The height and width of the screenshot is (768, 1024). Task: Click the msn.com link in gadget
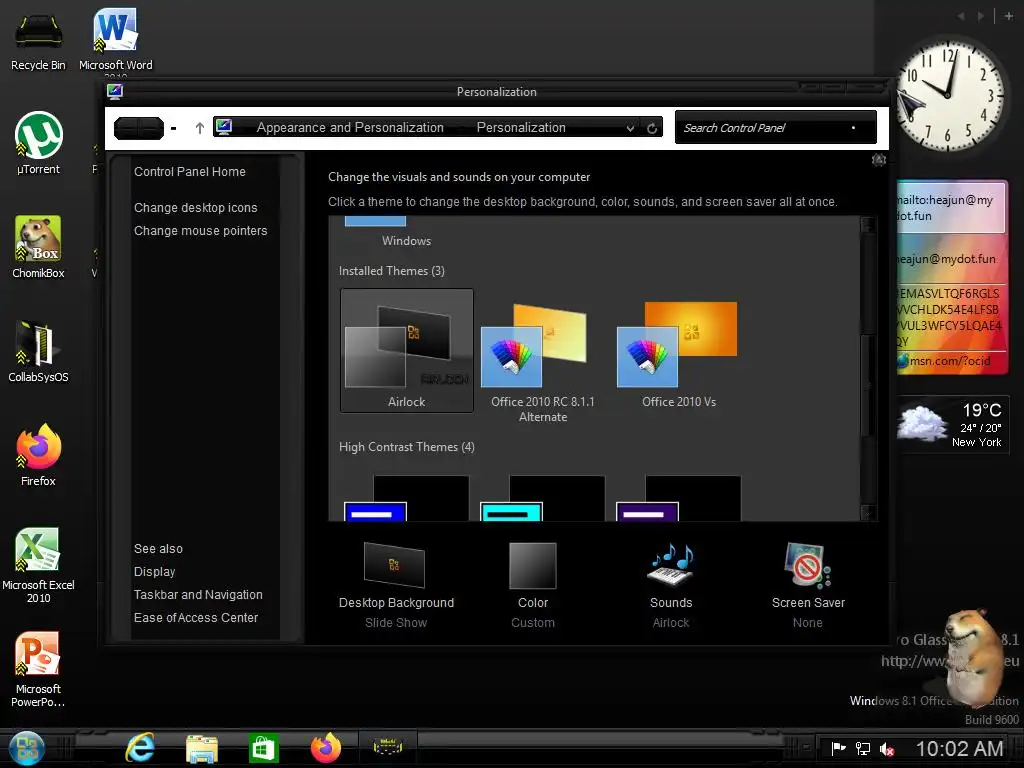point(949,361)
